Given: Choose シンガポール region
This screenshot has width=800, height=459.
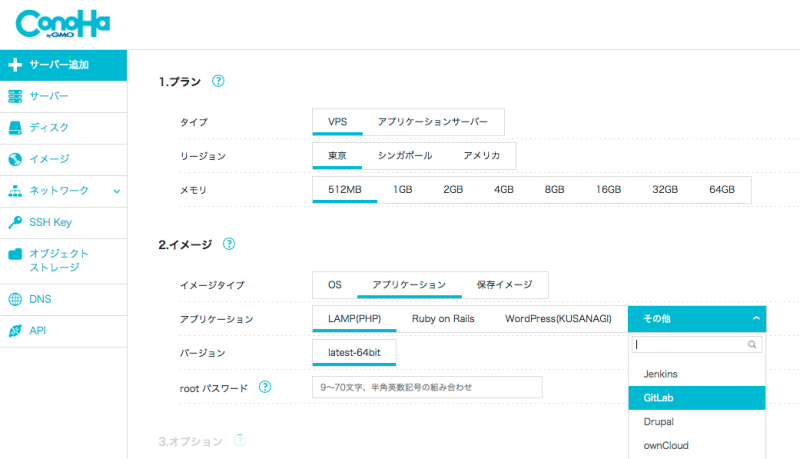Looking at the screenshot, I should coord(405,156).
